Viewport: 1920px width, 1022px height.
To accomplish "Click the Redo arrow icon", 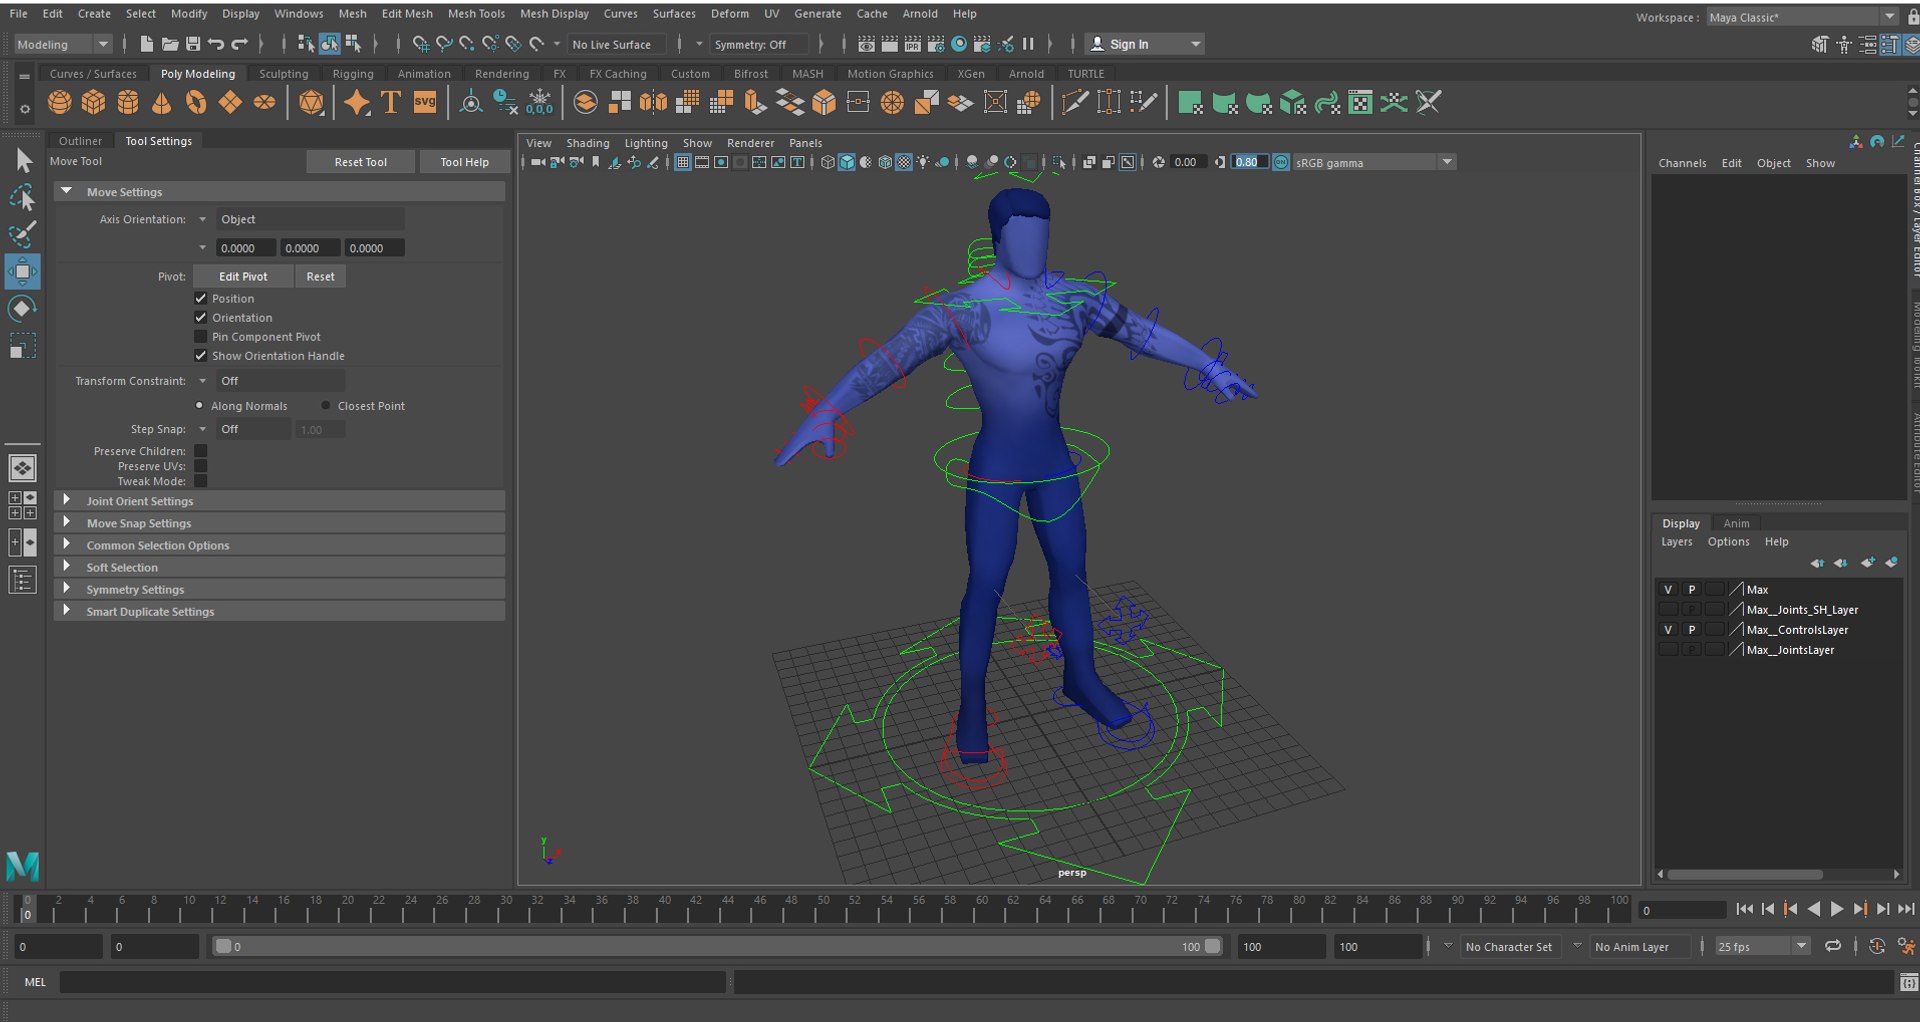I will (x=239, y=44).
